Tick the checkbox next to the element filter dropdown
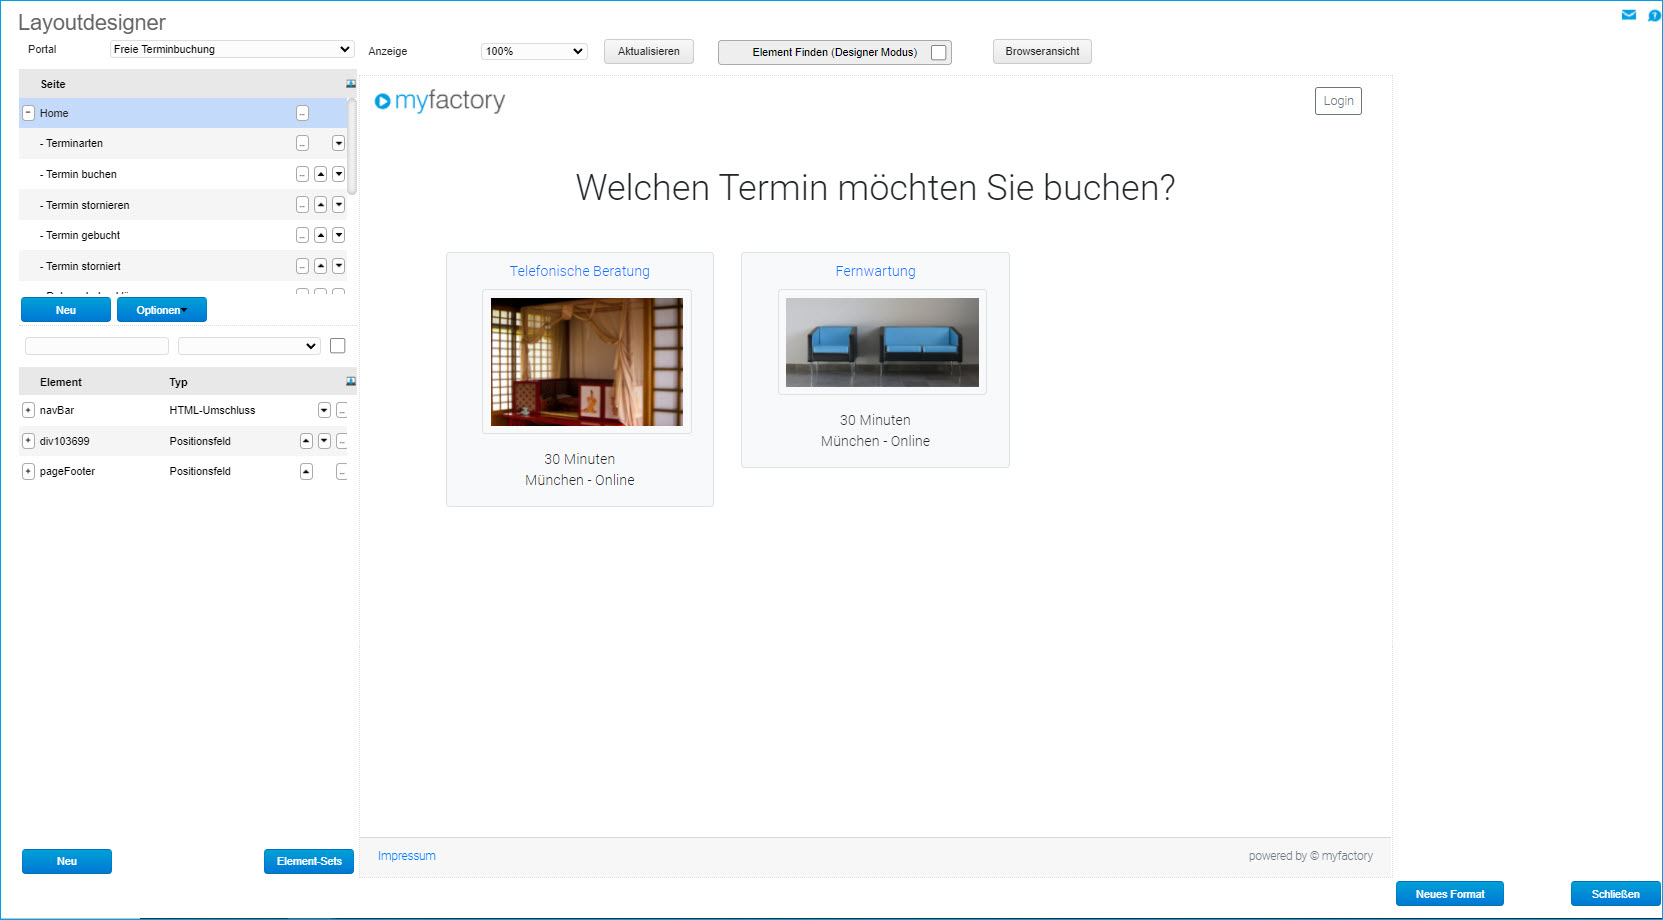This screenshot has height=920, width=1663. pyautogui.click(x=338, y=346)
